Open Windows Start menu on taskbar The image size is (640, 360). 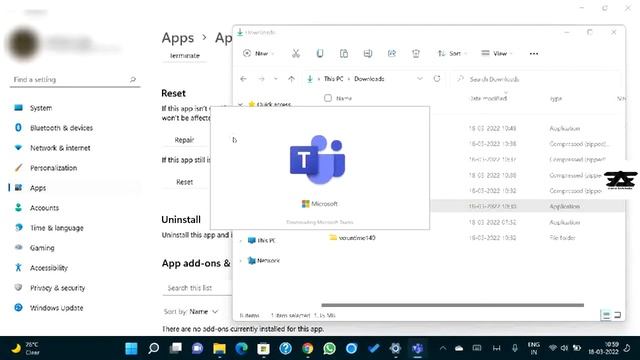click(x=131, y=348)
